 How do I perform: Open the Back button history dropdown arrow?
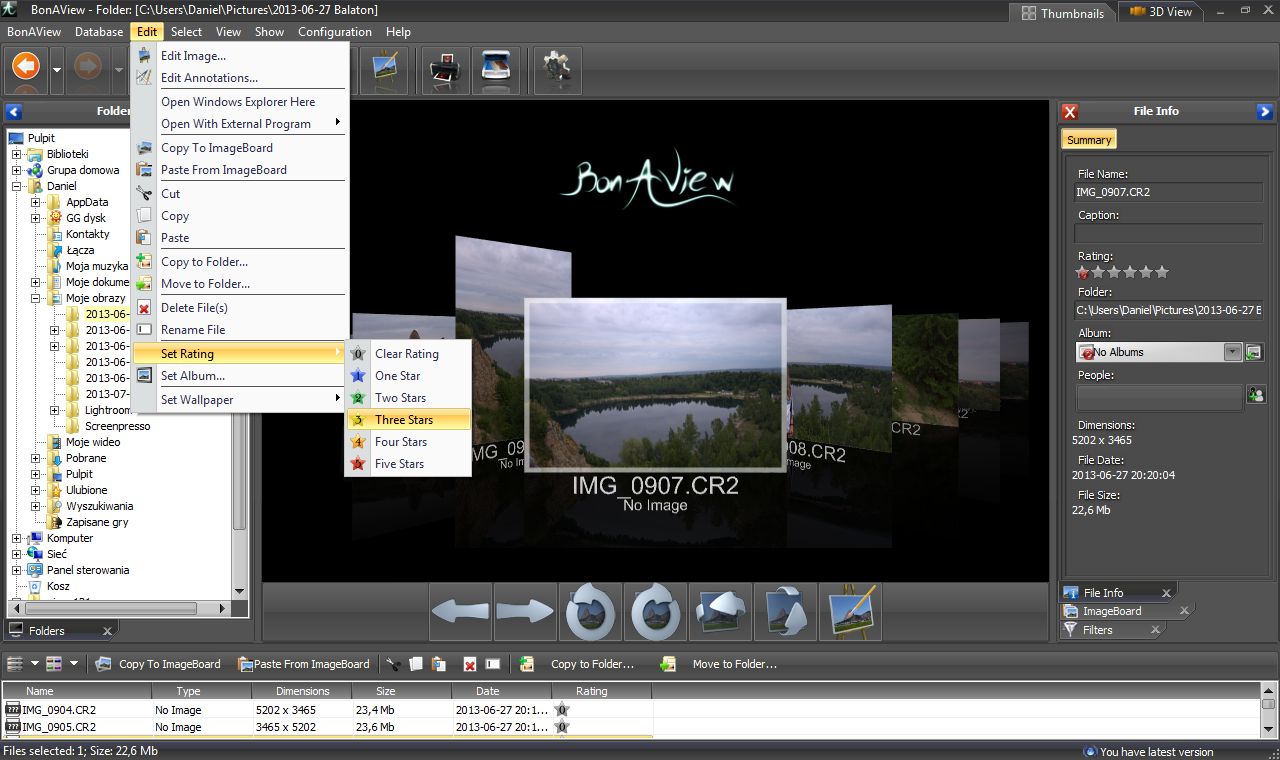[56, 69]
